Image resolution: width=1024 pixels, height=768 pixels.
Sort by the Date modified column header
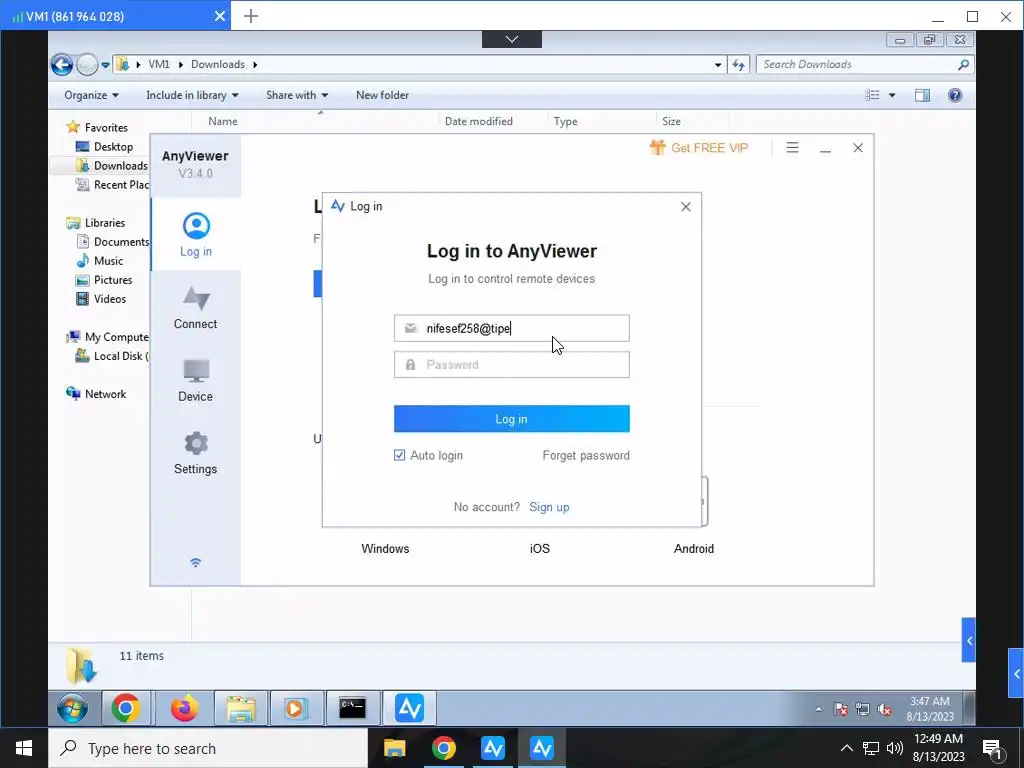tap(479, 121)
